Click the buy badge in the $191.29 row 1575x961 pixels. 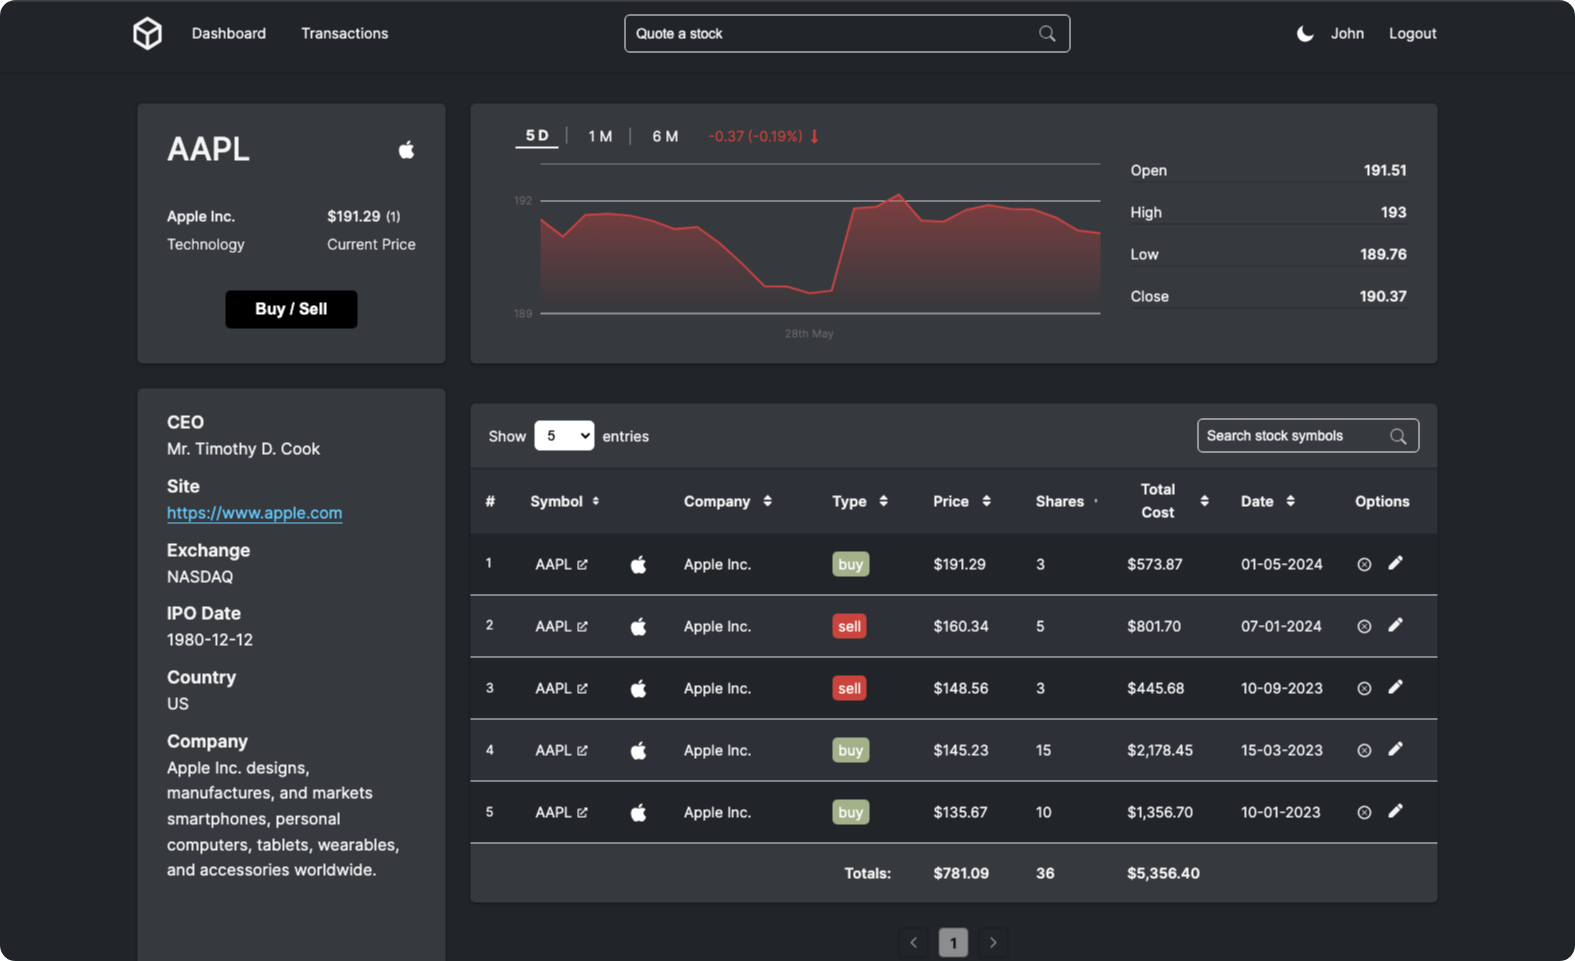tap(850, 564)
